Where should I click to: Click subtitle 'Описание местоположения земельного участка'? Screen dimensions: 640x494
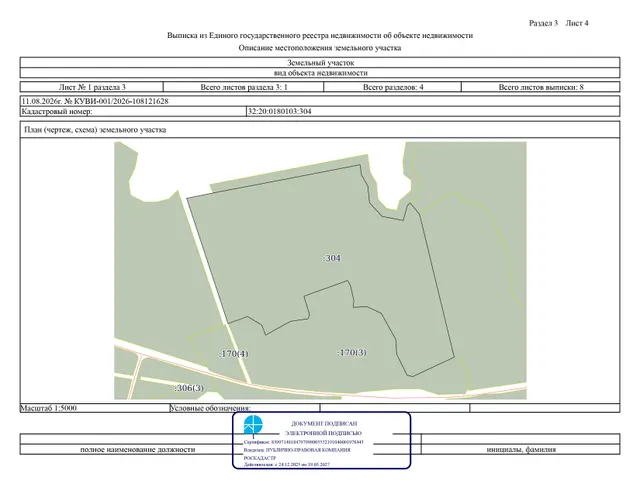pyautogui.click(x=320, y=48)
